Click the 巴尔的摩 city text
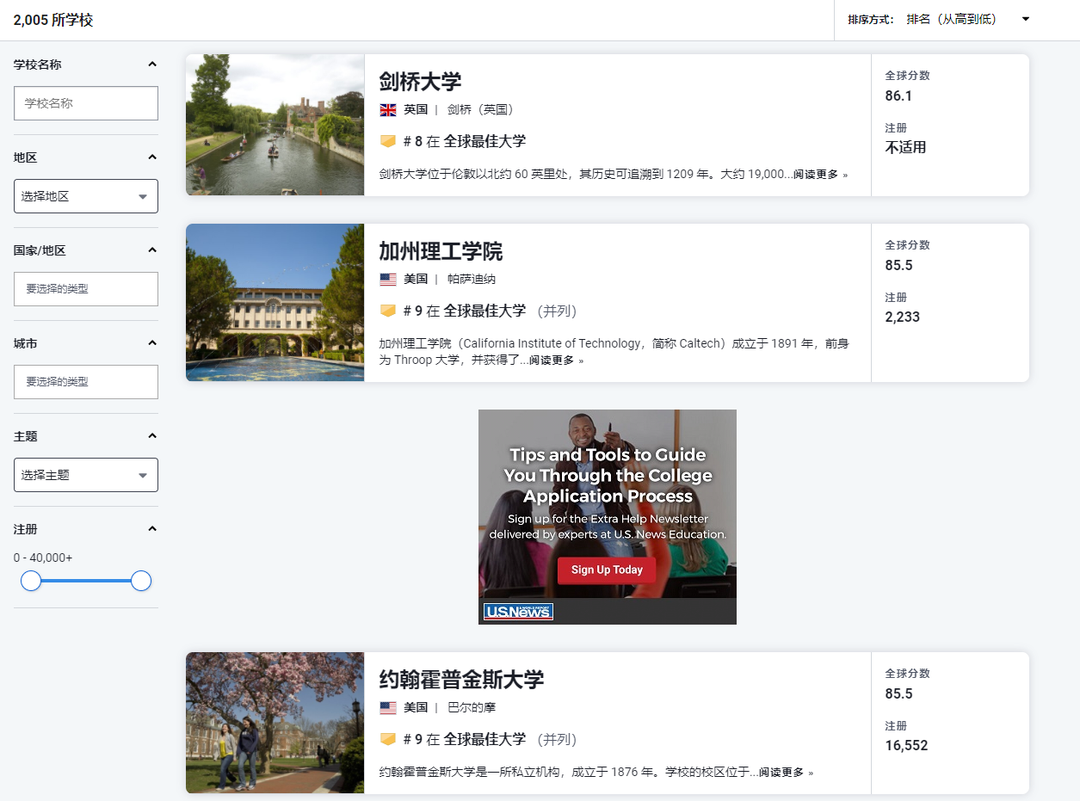The image size is (1080, 801). click(x=471, y=707)
